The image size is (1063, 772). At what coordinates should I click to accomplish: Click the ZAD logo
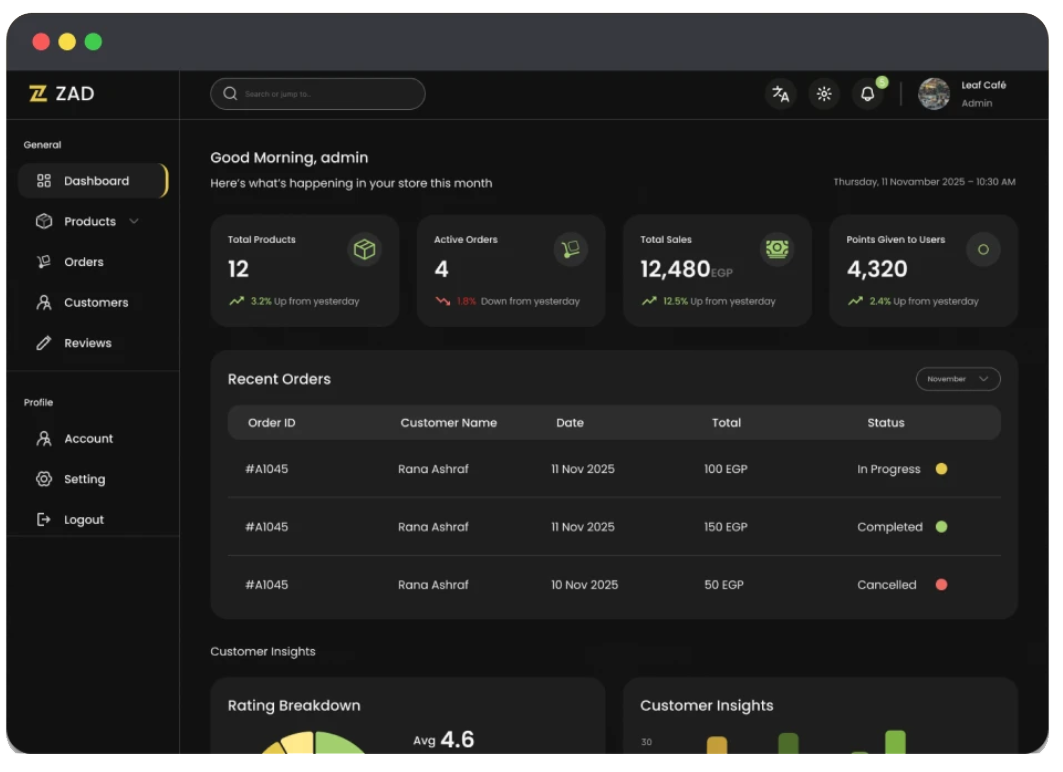[x=62, y=94]
